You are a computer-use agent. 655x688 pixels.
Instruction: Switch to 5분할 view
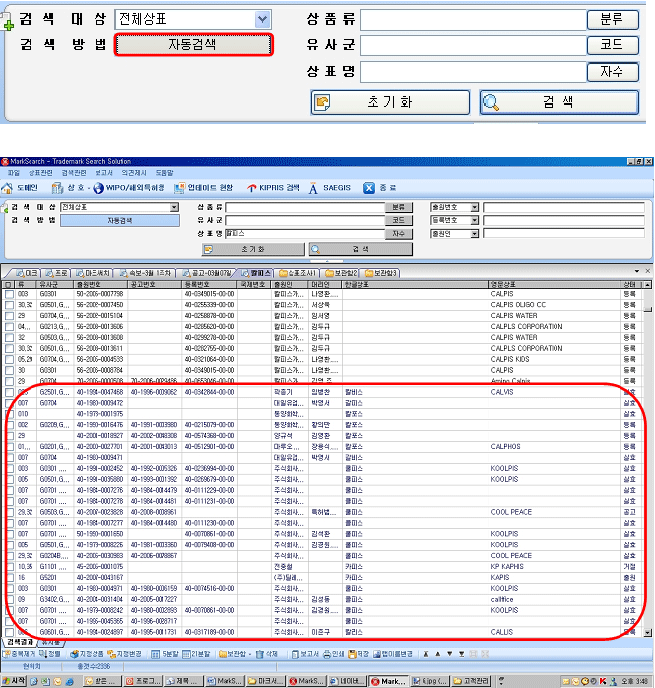tap(165, 654)
